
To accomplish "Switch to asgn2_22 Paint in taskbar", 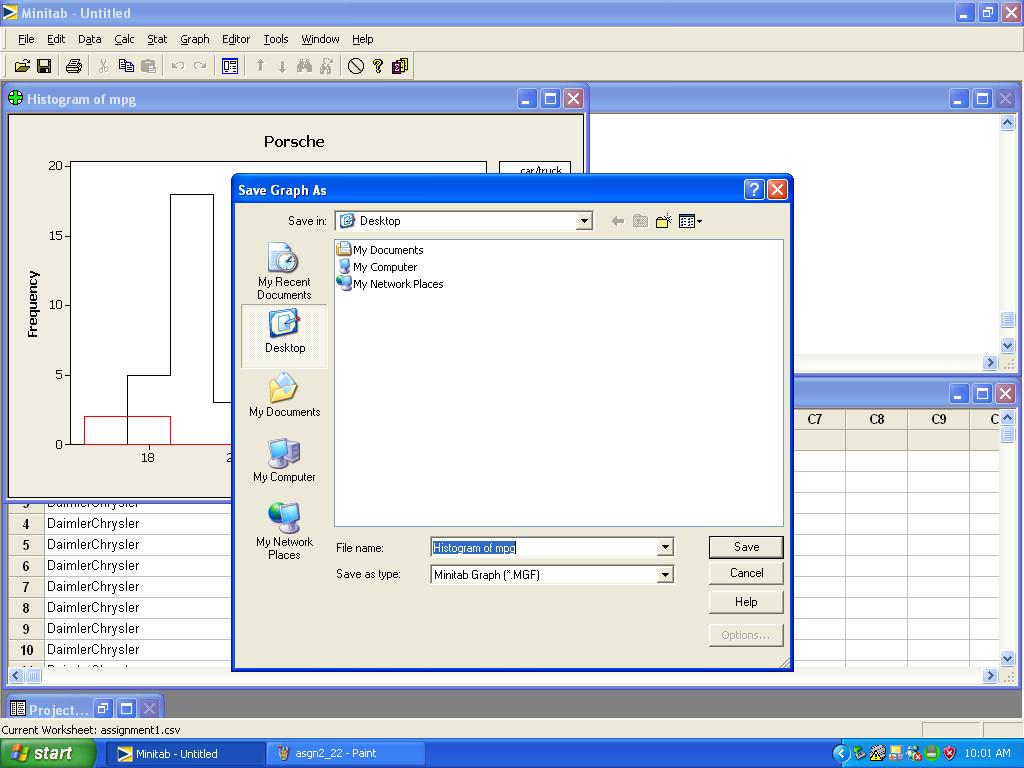I will [x=345, y=753].
